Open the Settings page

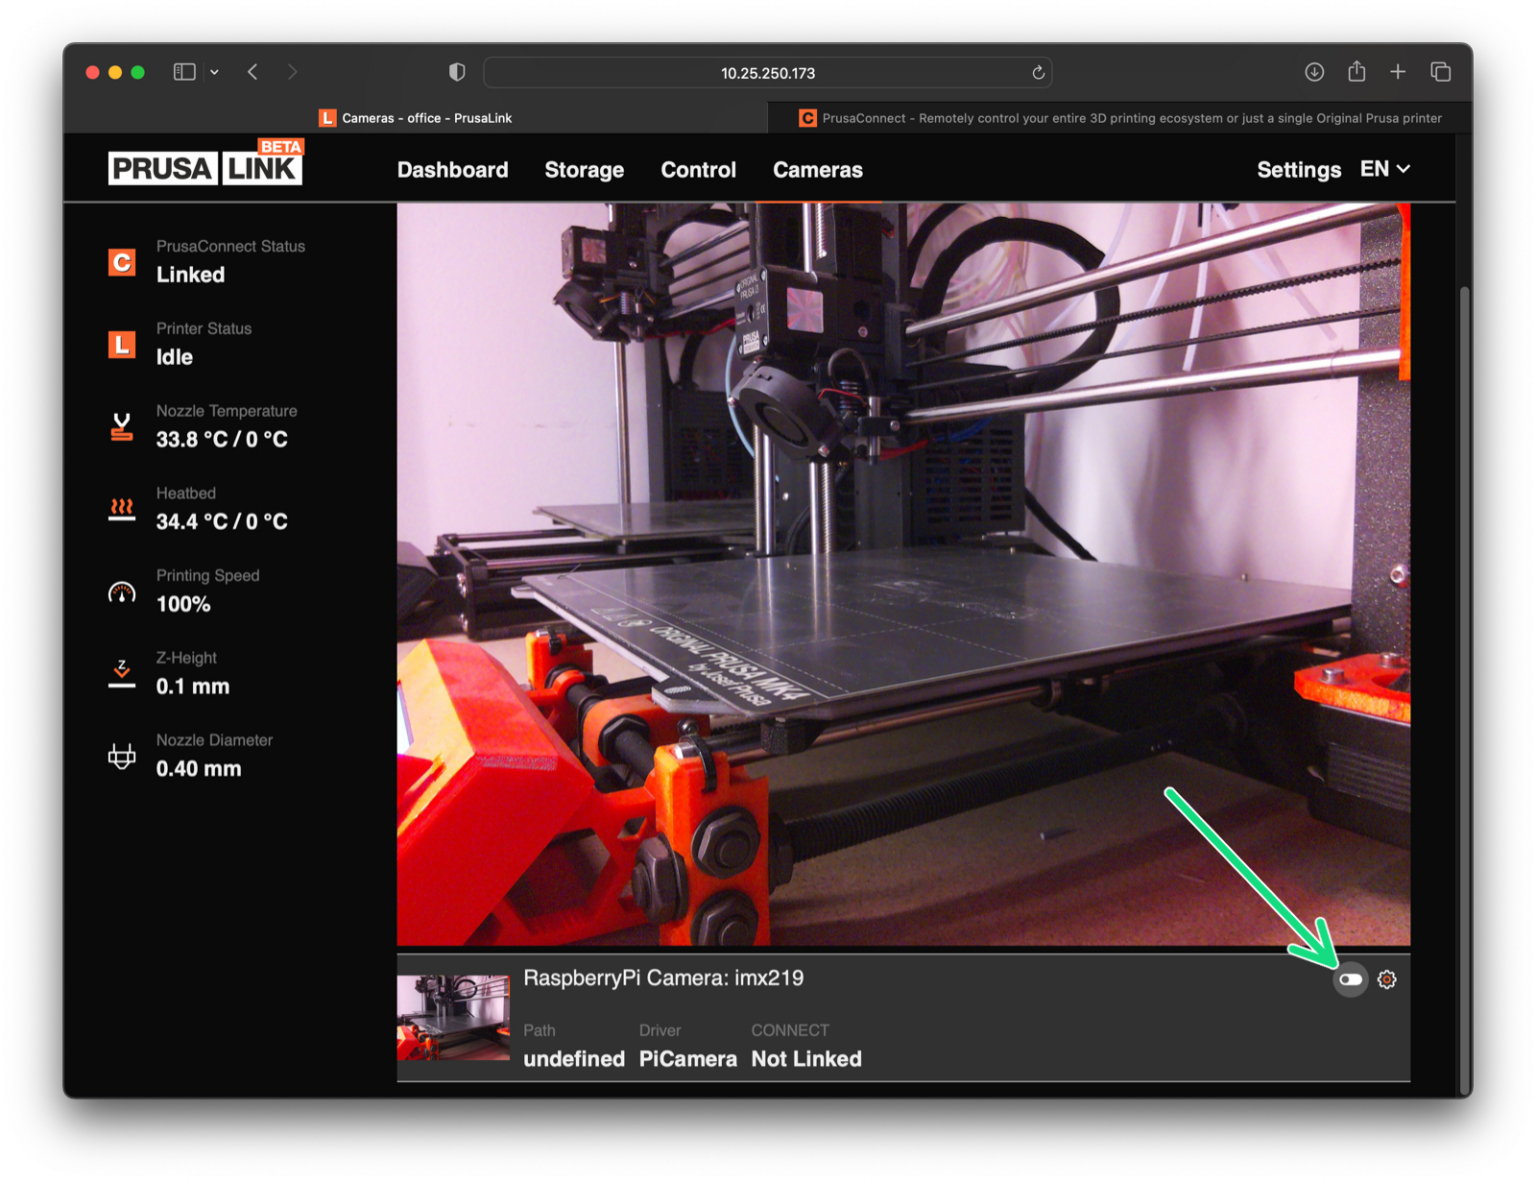[1298, 169]
